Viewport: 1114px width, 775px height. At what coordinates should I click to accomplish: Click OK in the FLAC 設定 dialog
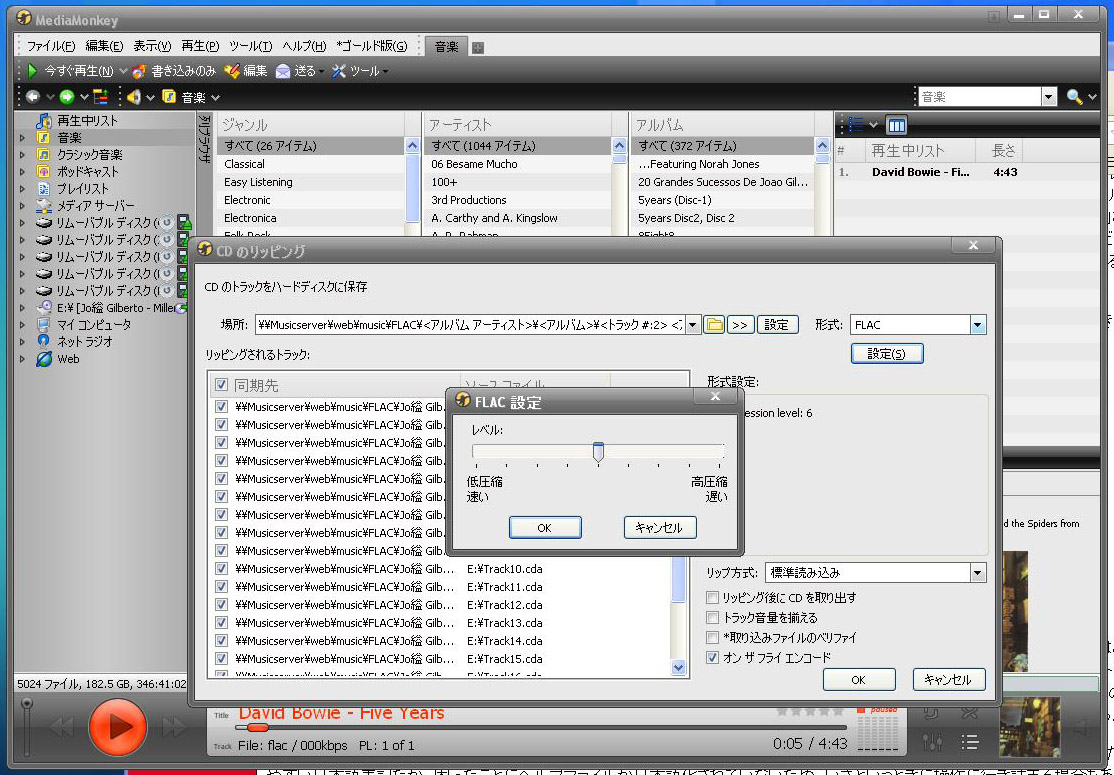(x=544, y=527)
